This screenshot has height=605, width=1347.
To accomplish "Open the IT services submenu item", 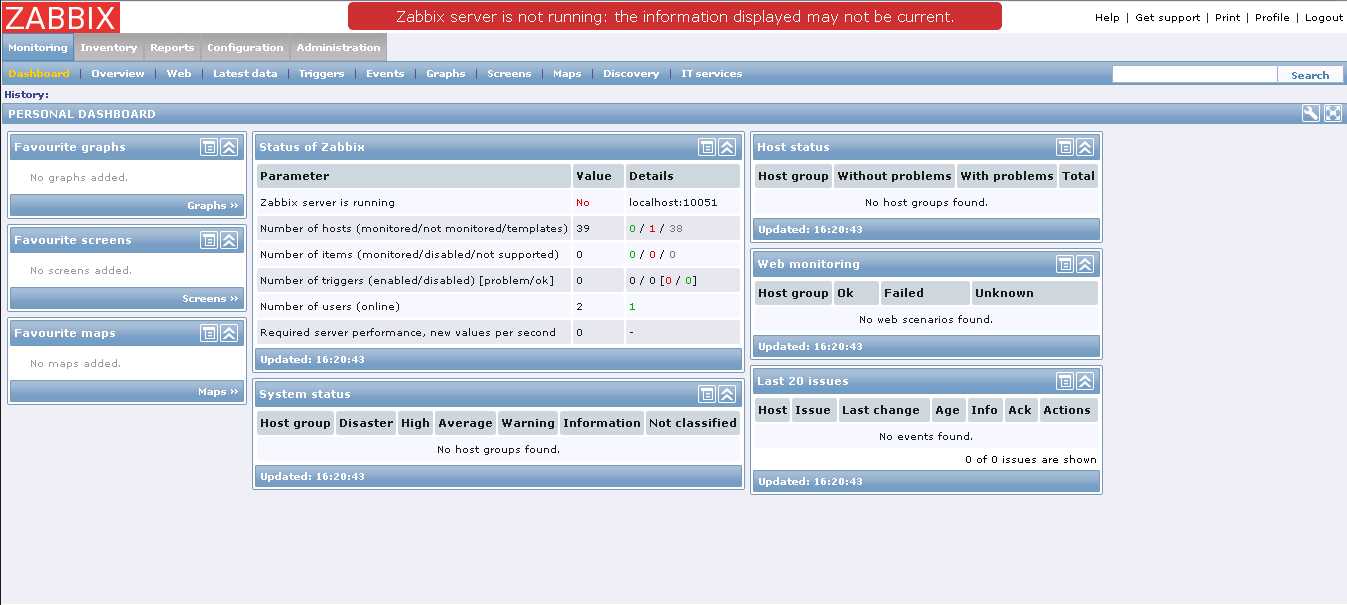I will click(x=712, y=74).
